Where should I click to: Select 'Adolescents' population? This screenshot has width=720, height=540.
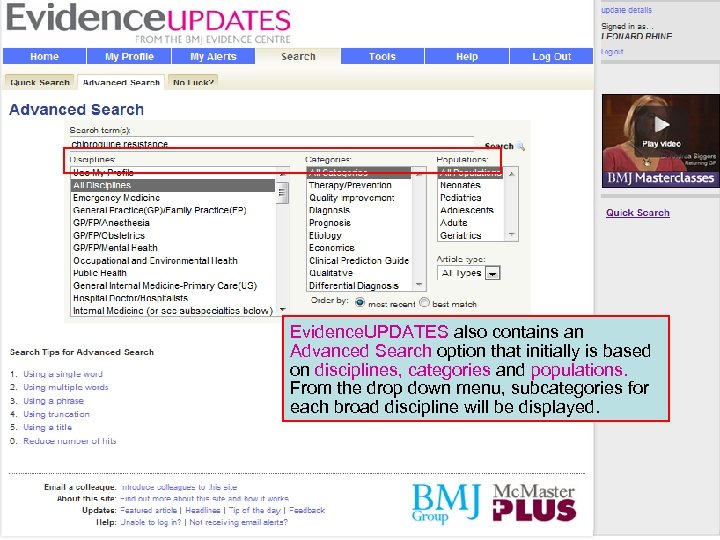coord(471,210)
